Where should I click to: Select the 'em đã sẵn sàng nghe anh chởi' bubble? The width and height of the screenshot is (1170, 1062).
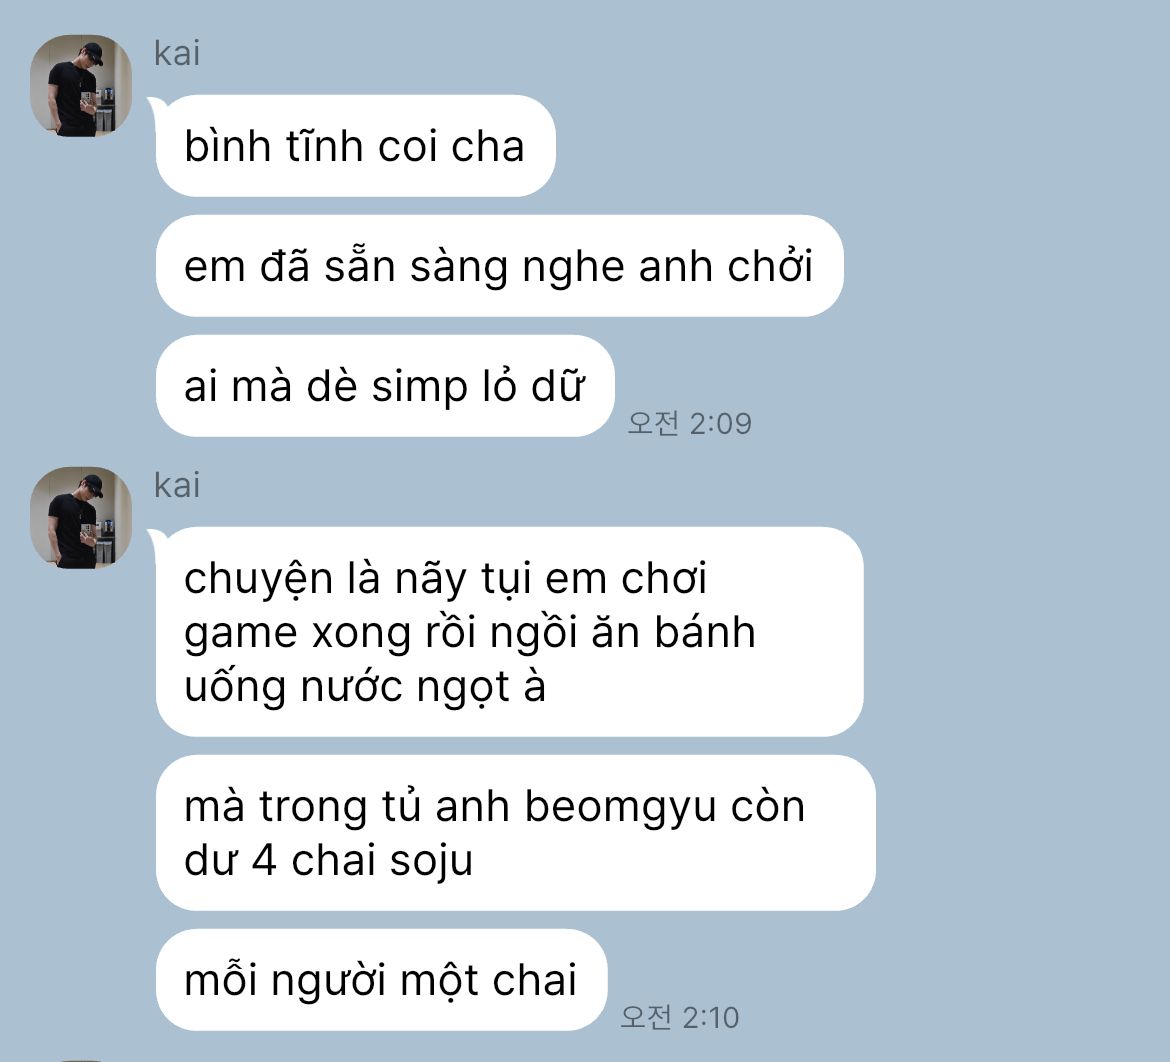(x=499, y=266)
